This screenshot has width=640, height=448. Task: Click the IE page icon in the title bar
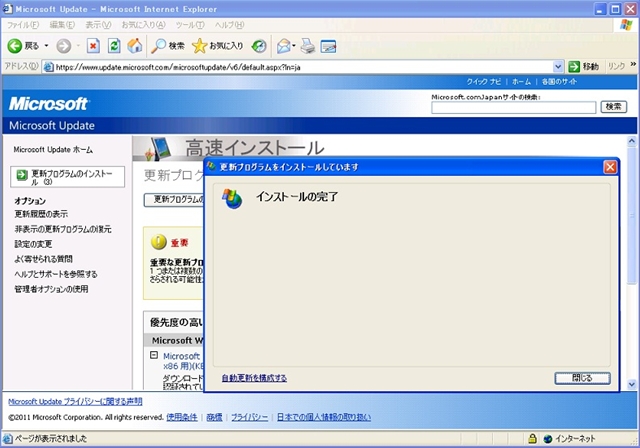point(7,9)
